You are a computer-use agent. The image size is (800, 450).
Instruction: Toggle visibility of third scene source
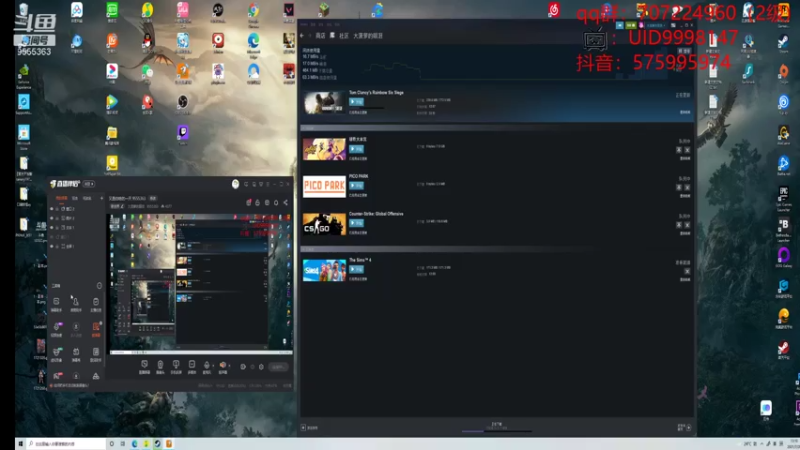[52, 228]
